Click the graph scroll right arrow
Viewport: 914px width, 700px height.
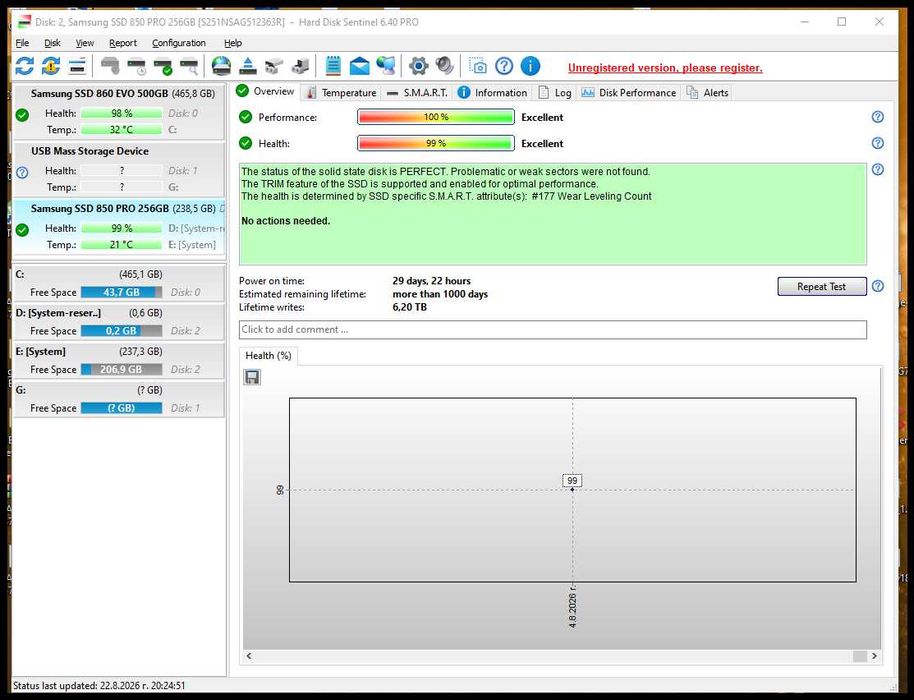click(x=874, y=656)
